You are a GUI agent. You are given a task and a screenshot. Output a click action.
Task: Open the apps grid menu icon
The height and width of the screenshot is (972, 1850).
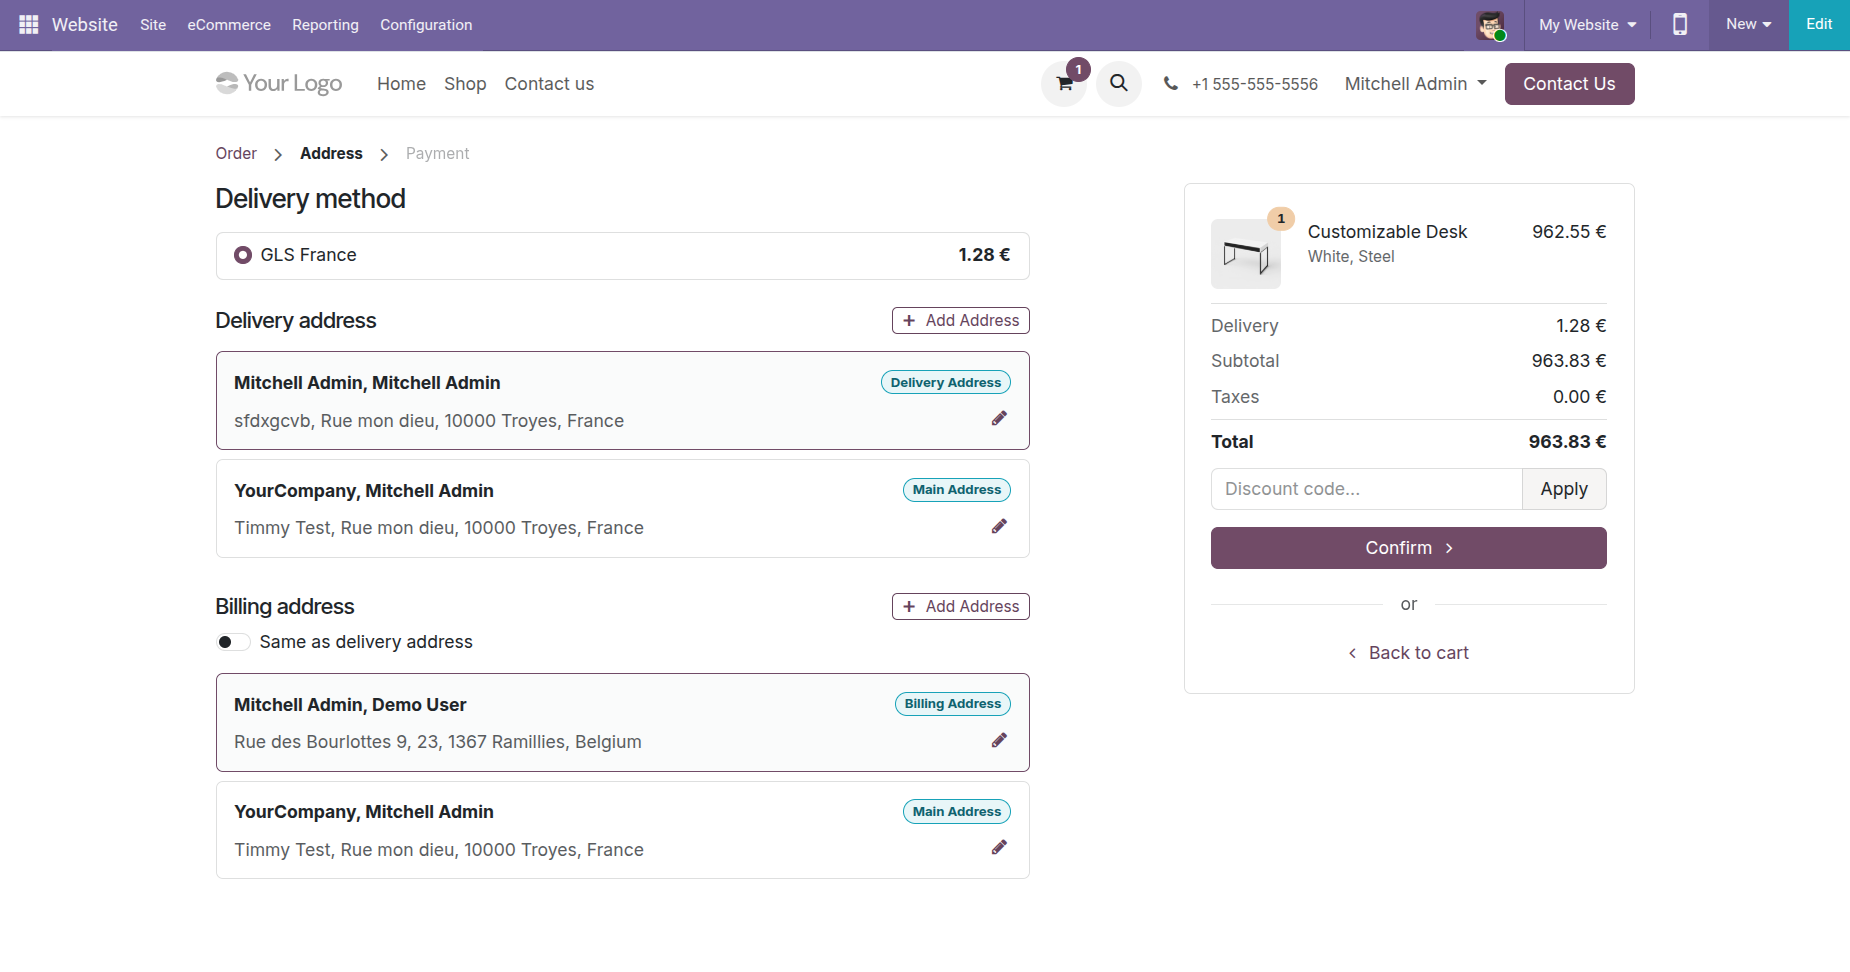click(x=28, y=24)
